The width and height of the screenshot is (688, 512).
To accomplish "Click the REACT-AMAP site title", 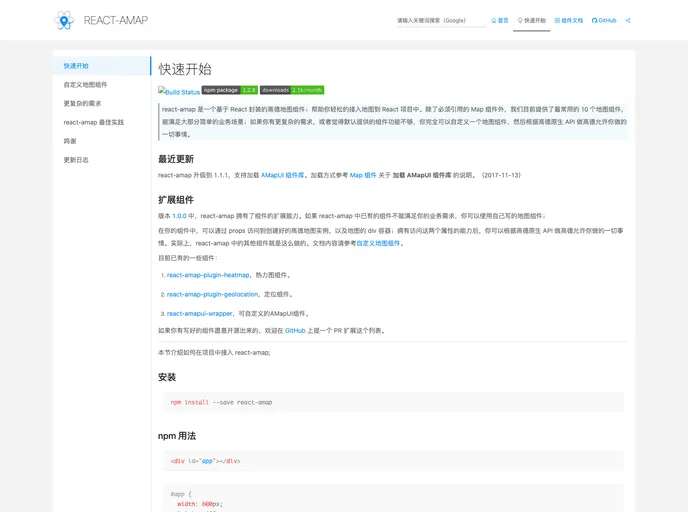I will [x=116, y=20].
